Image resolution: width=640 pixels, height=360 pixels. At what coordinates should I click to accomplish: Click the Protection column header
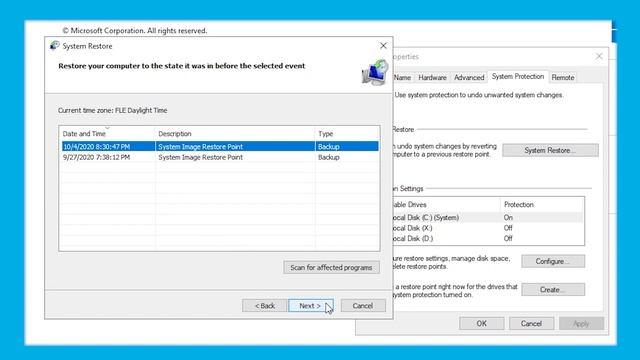(x=542, y=204)
